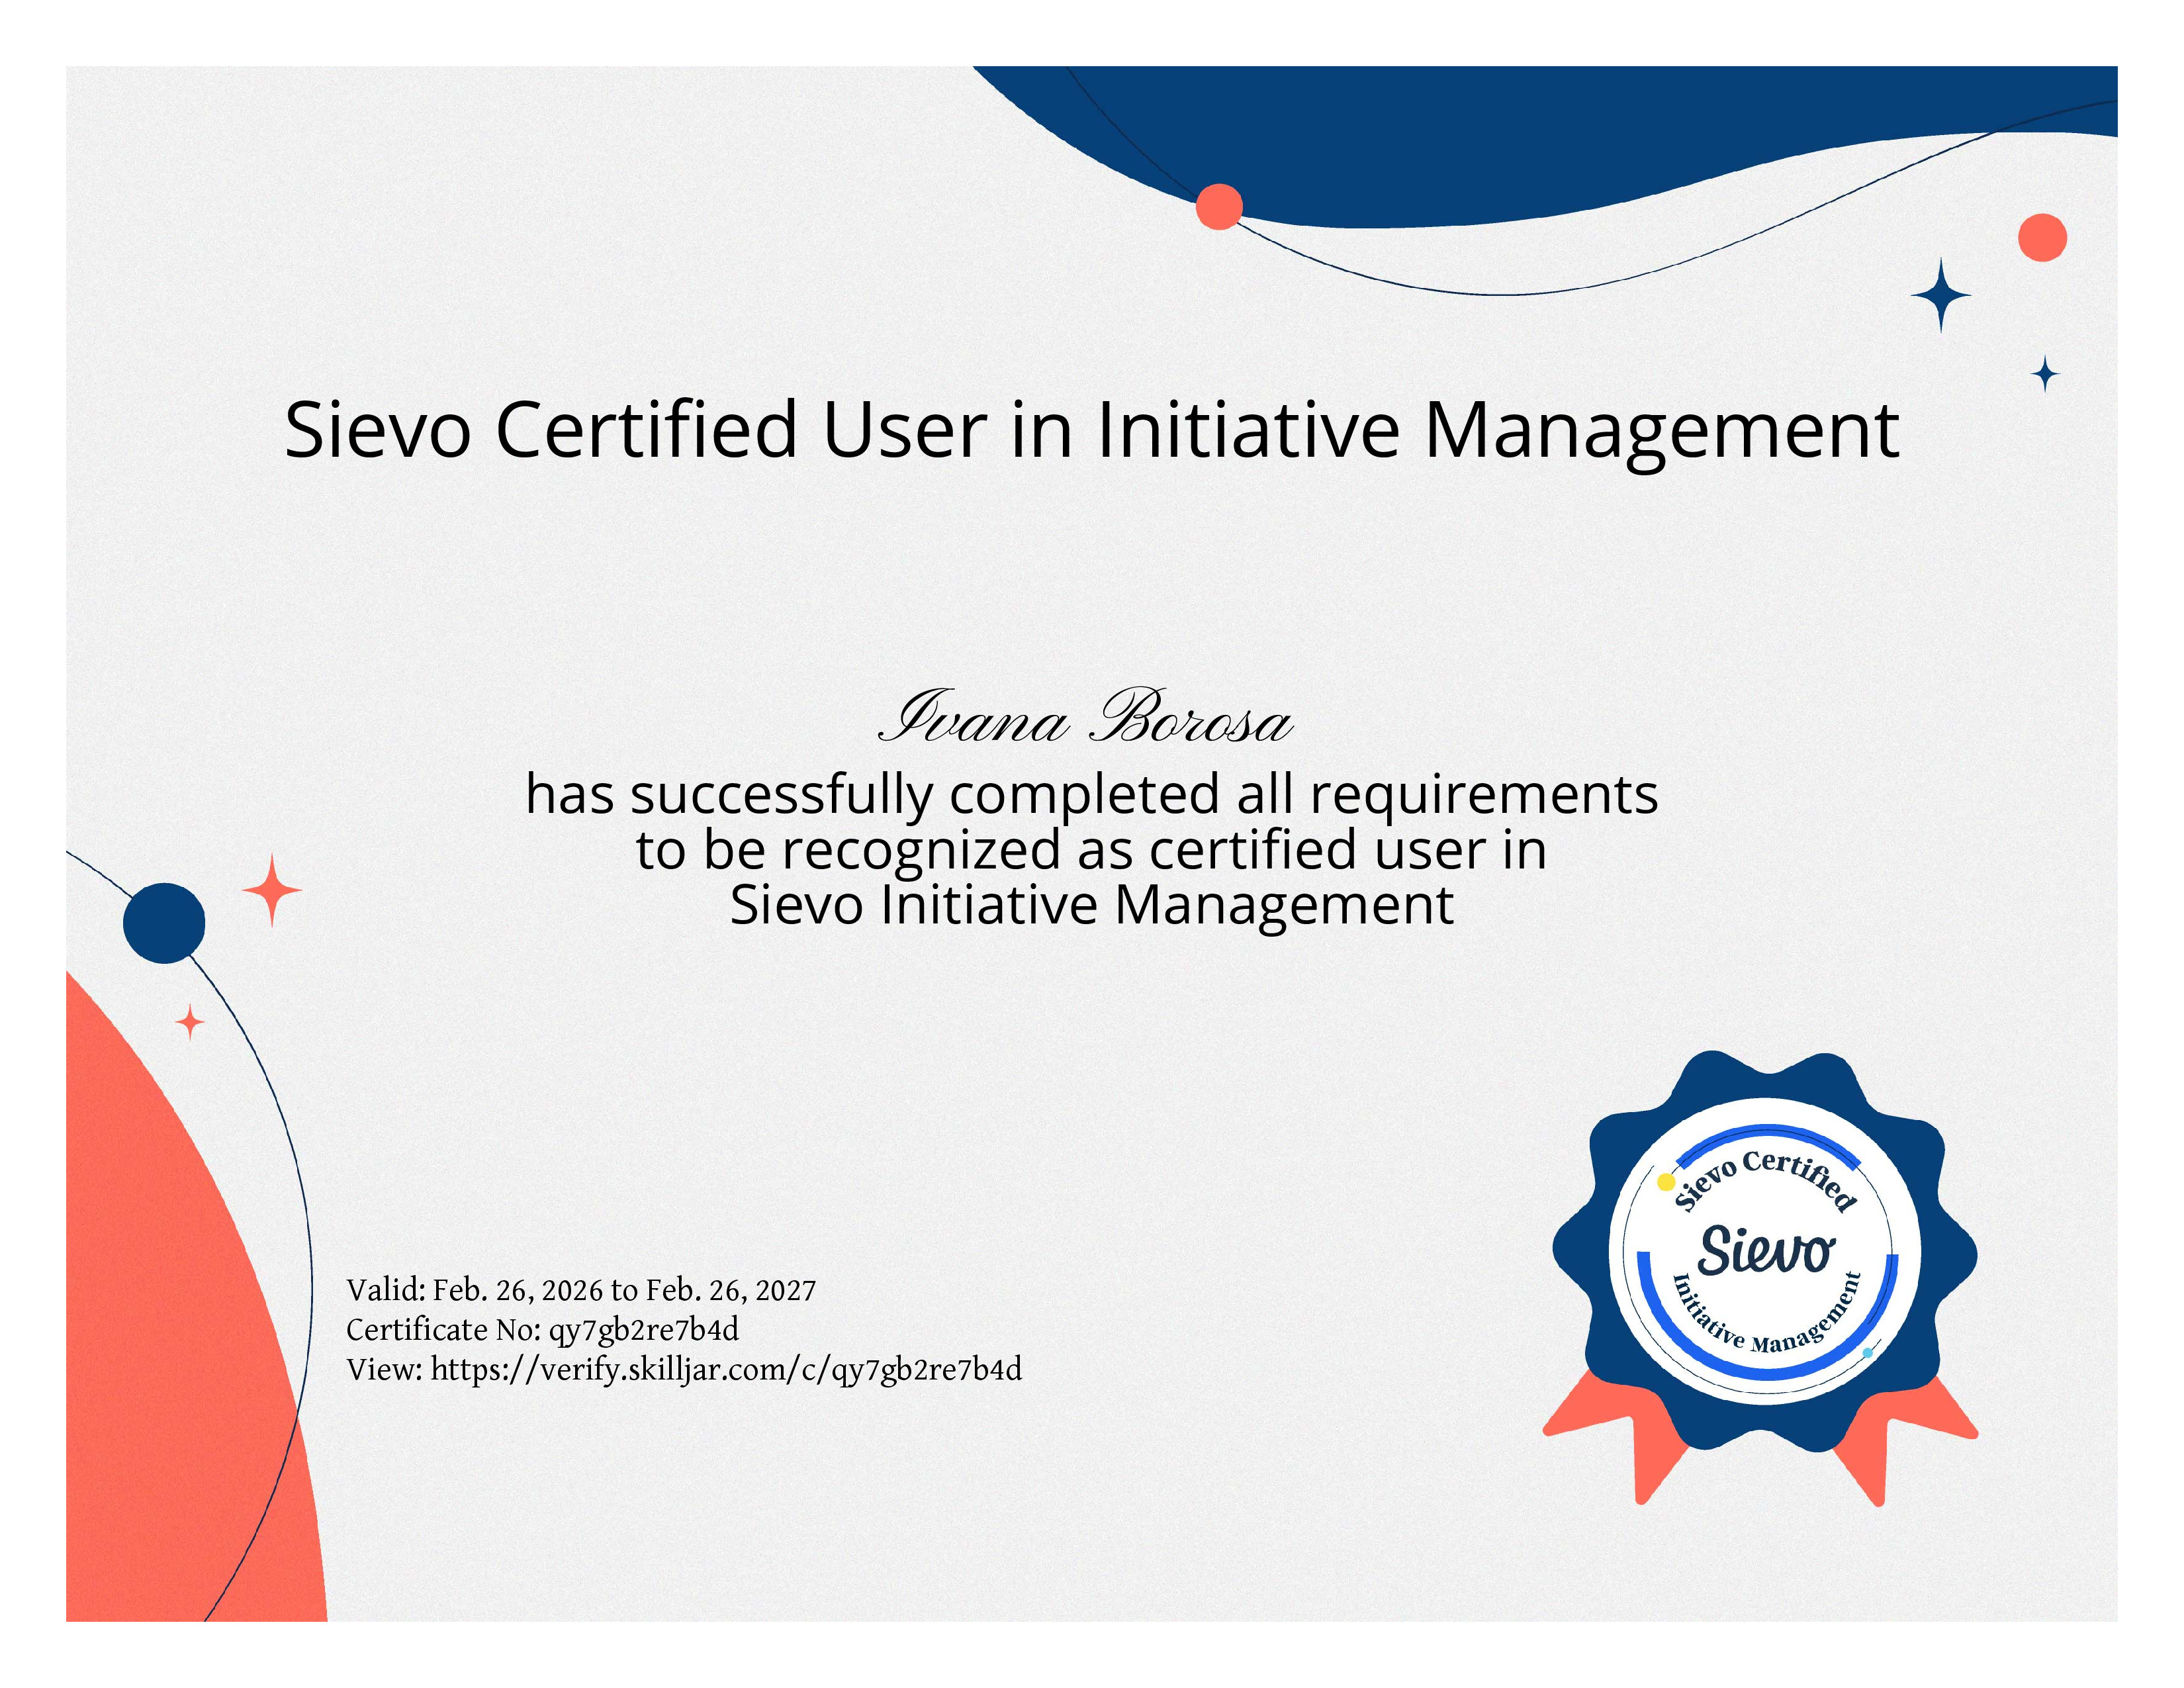Click the Certificate No qy7gb2re7b4d text

[x=542, y=1329]
